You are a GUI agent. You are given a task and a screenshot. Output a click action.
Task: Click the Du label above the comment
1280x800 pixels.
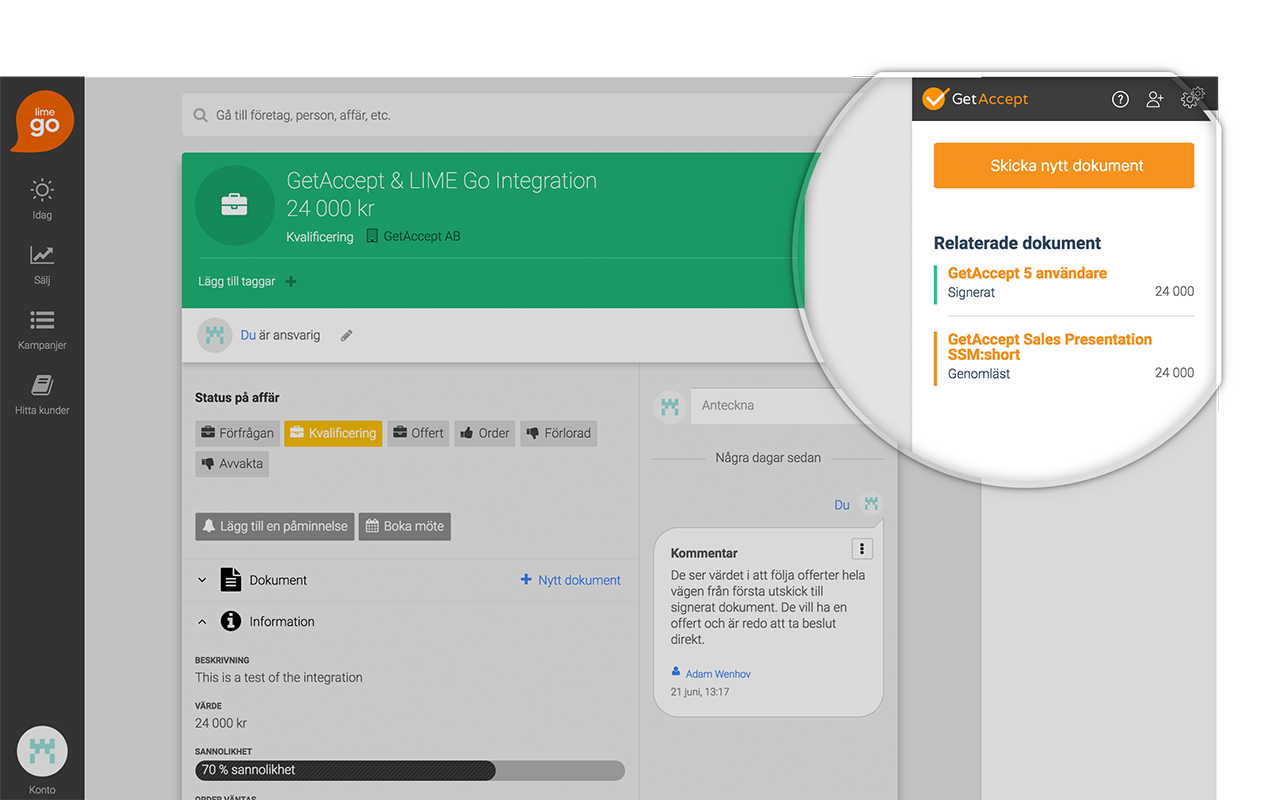[x=842, y=505]
